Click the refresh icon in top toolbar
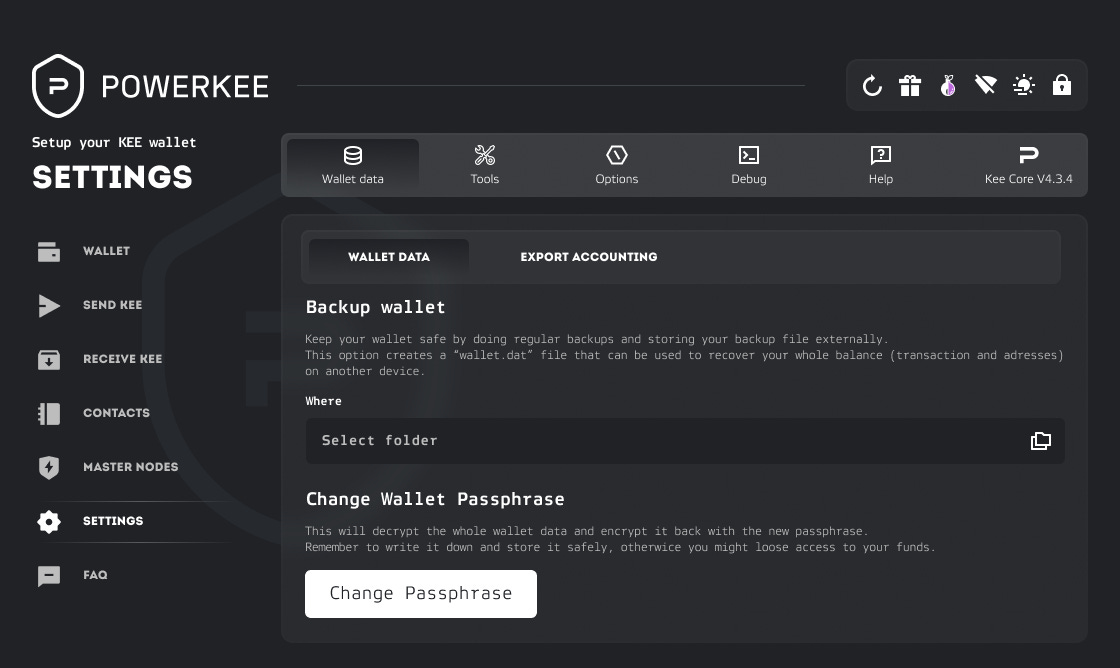The height and width of the screenshot is (668, 1120). [872, 86]
